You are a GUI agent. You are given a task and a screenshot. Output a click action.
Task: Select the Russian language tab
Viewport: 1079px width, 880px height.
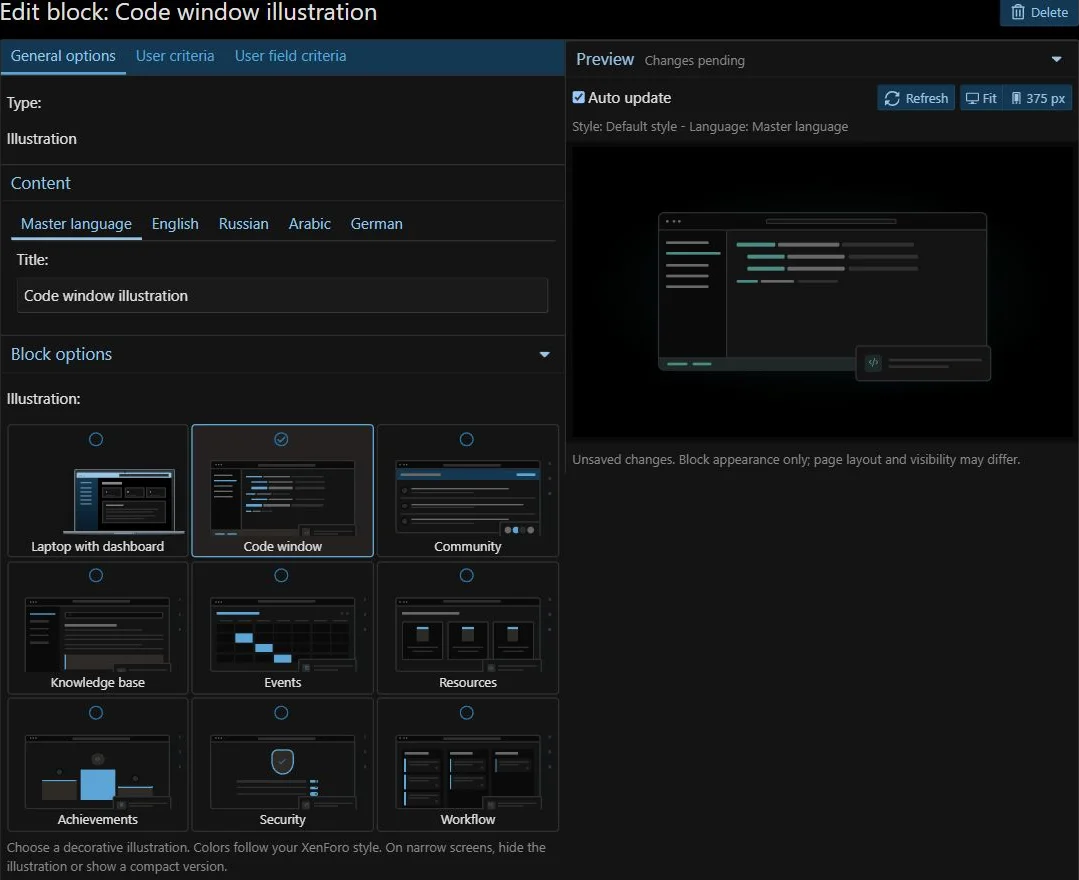coord(244,224)
